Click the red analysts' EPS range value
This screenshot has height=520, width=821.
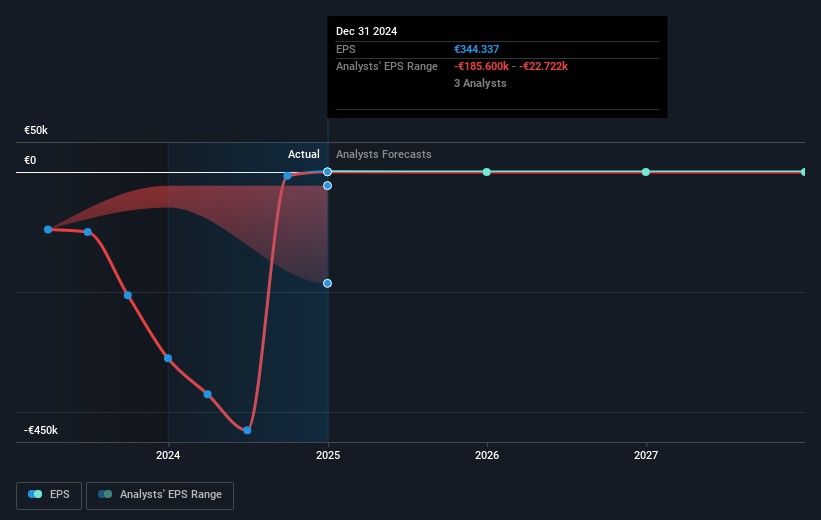[x=511, y=66]
